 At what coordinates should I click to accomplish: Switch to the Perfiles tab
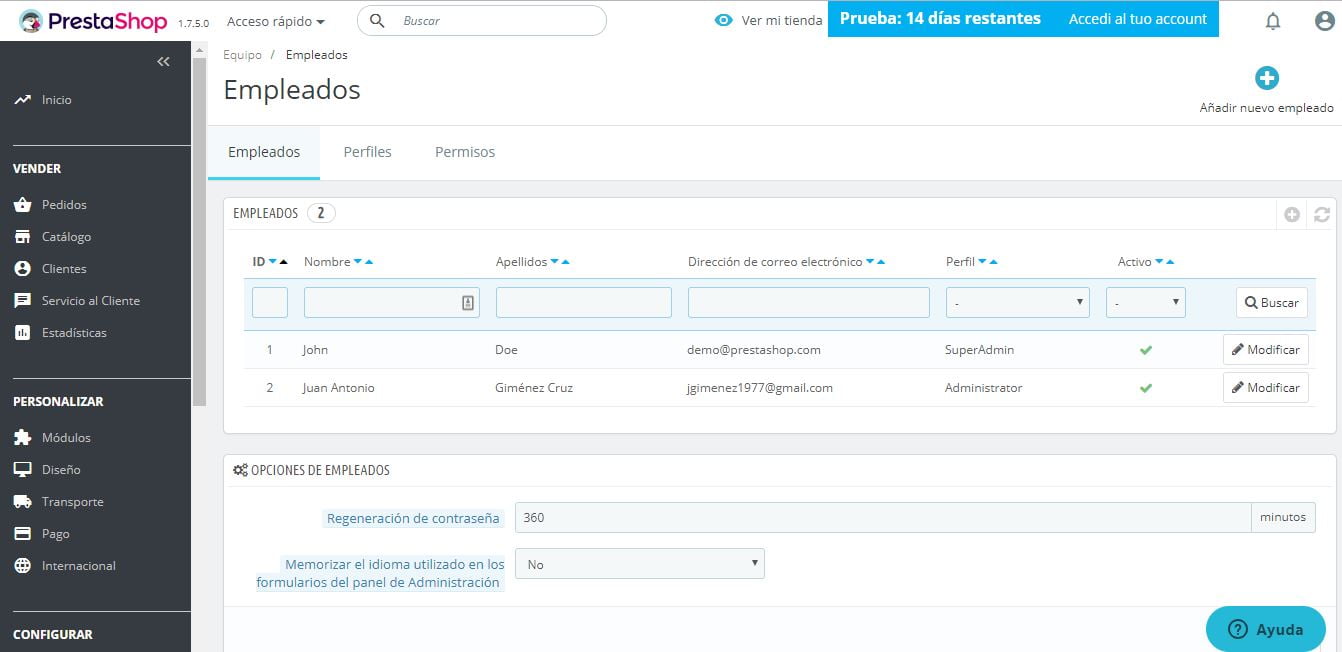367,151
